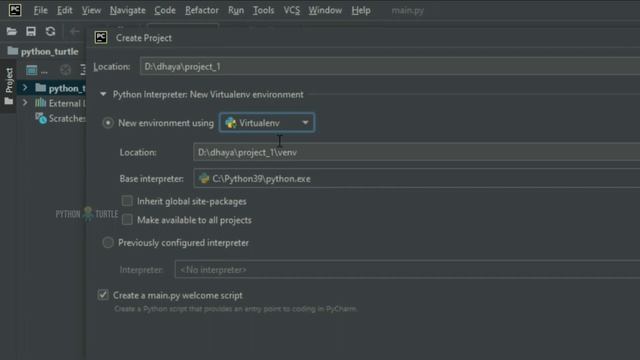
Task: Select the python_turtle folder tree row
Action: [x=52, y=88]
